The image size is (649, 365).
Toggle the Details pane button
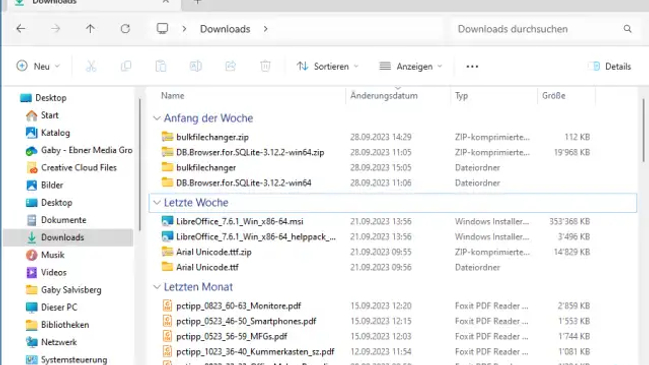[611, 66]
